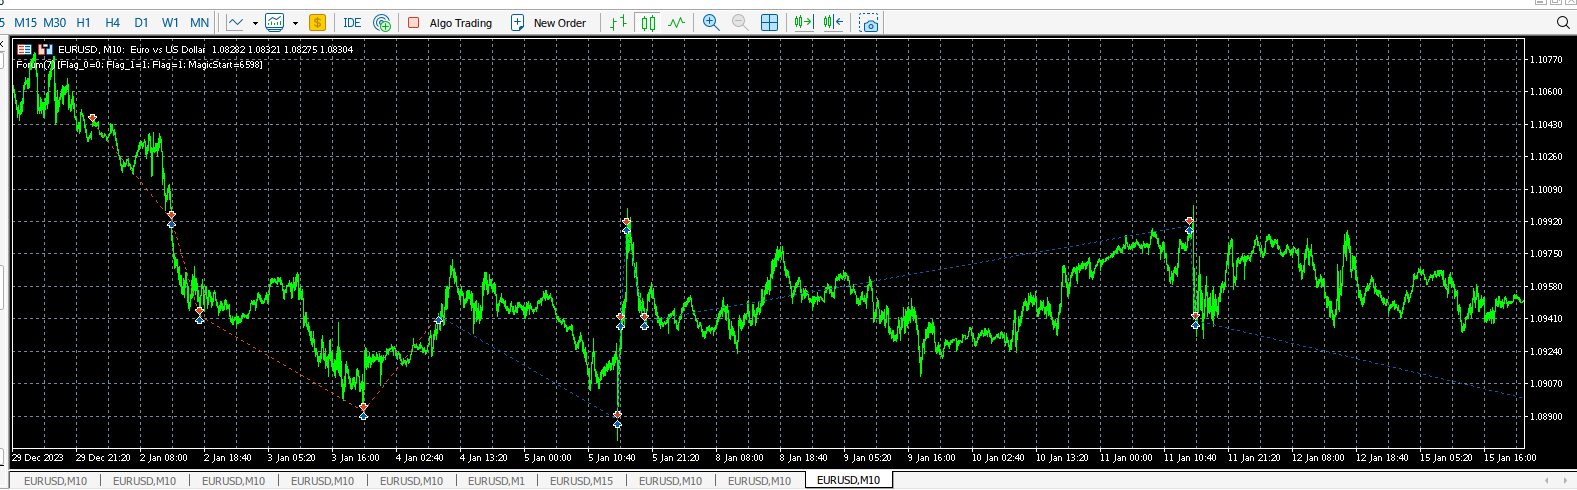Expand the line tools dropdown arrow

[255, 22]
